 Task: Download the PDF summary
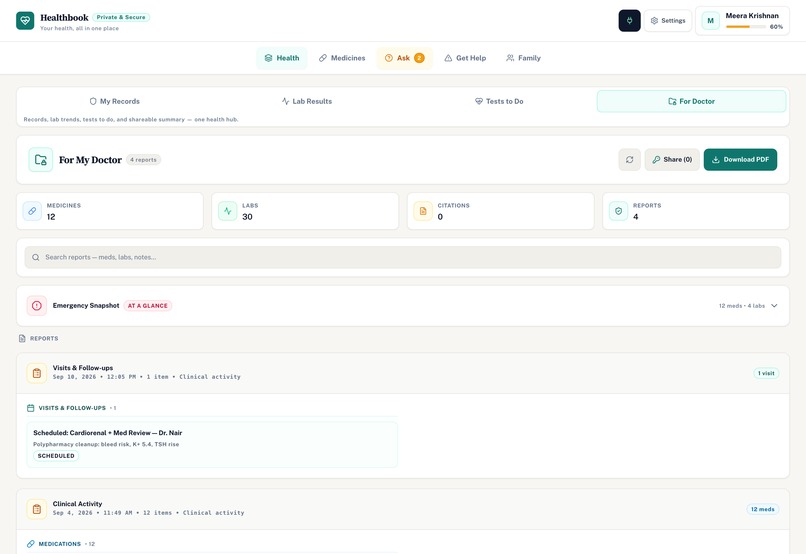click(740, 160)
